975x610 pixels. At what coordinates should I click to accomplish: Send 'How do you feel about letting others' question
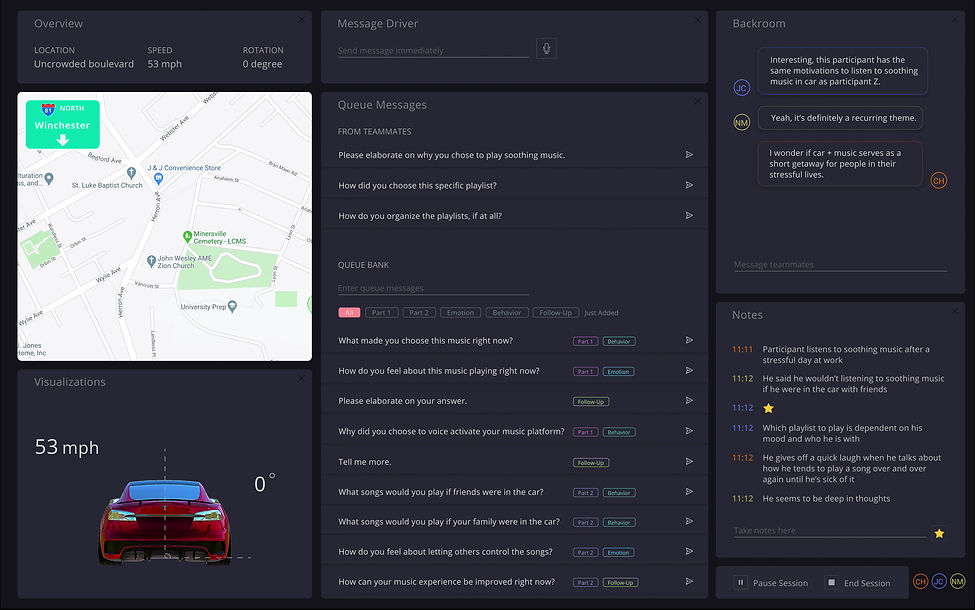pos(689,551)
